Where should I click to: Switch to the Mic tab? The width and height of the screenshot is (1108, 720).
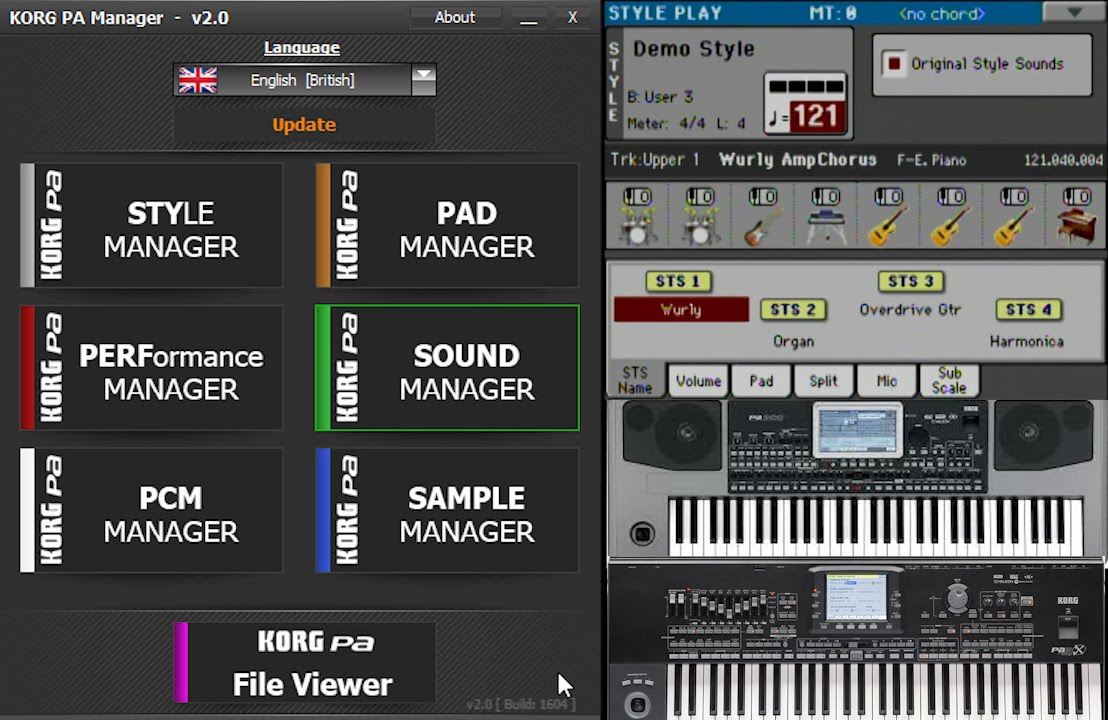886,381
